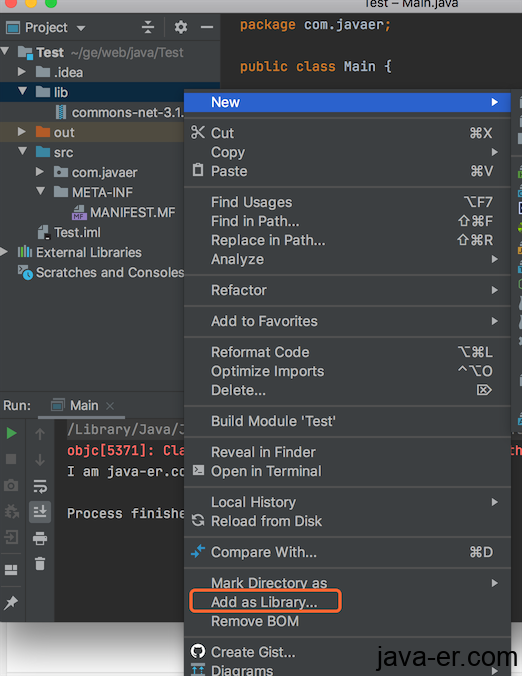Expand the .idea folder arrow
Image resolution: width=522 pixels, height=676 pixels.
(22, 72)
